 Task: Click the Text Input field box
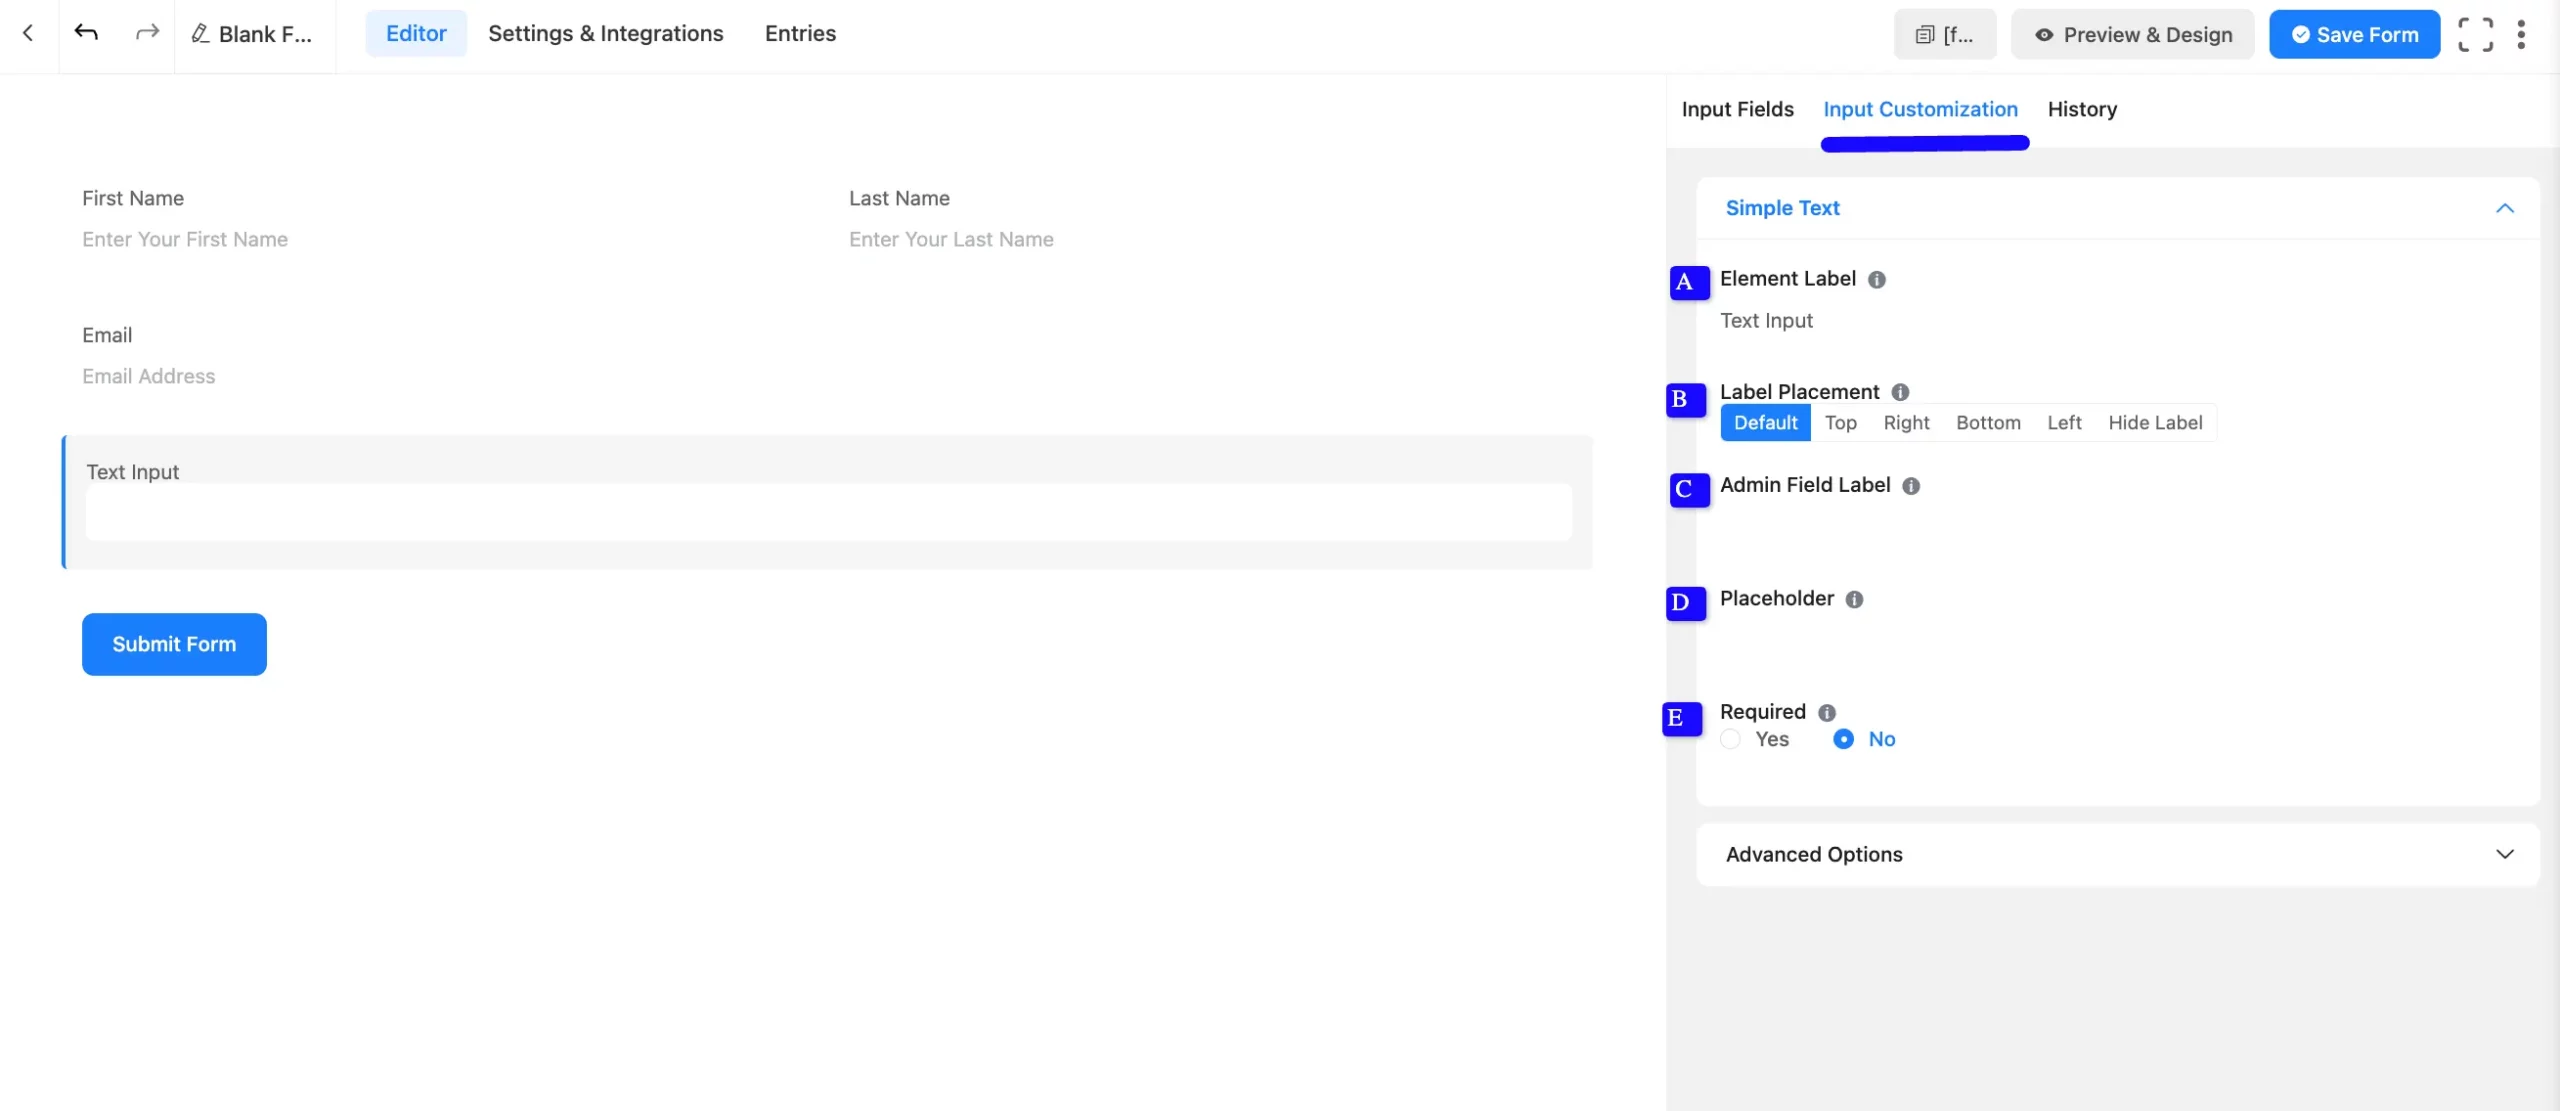click(x=829, y=512)
